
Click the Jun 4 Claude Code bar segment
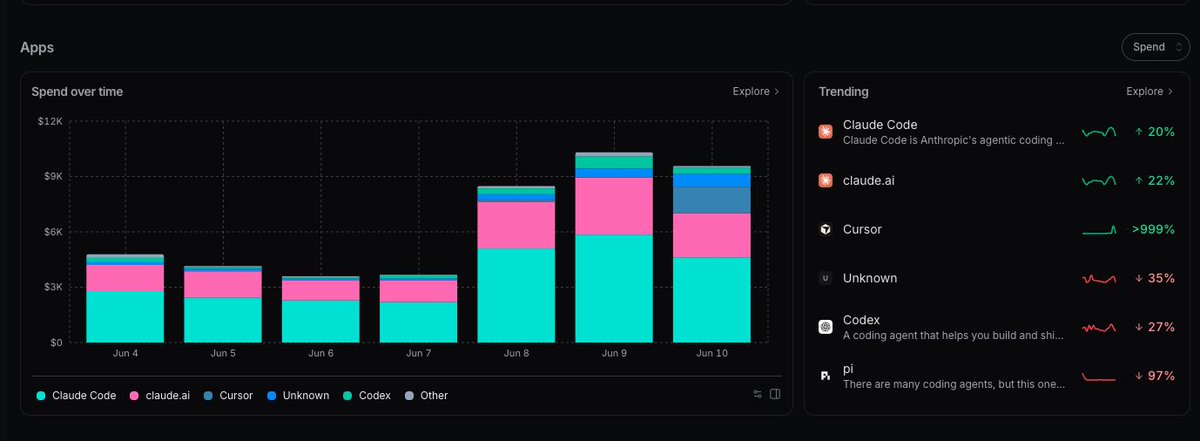tap(125, 317)
